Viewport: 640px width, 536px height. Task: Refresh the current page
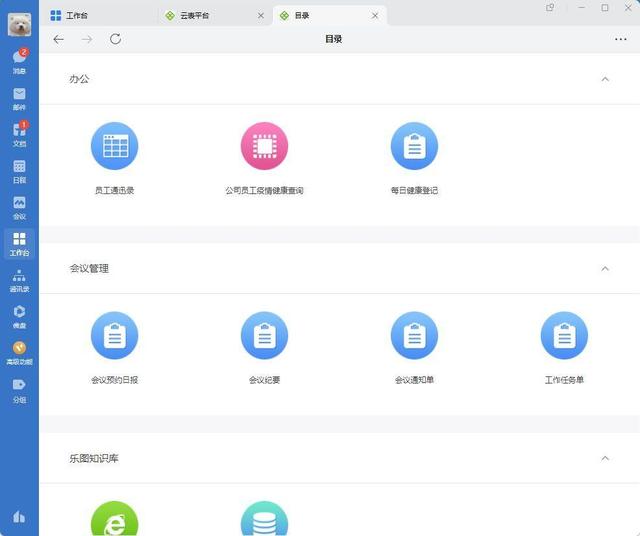point(116,39)
